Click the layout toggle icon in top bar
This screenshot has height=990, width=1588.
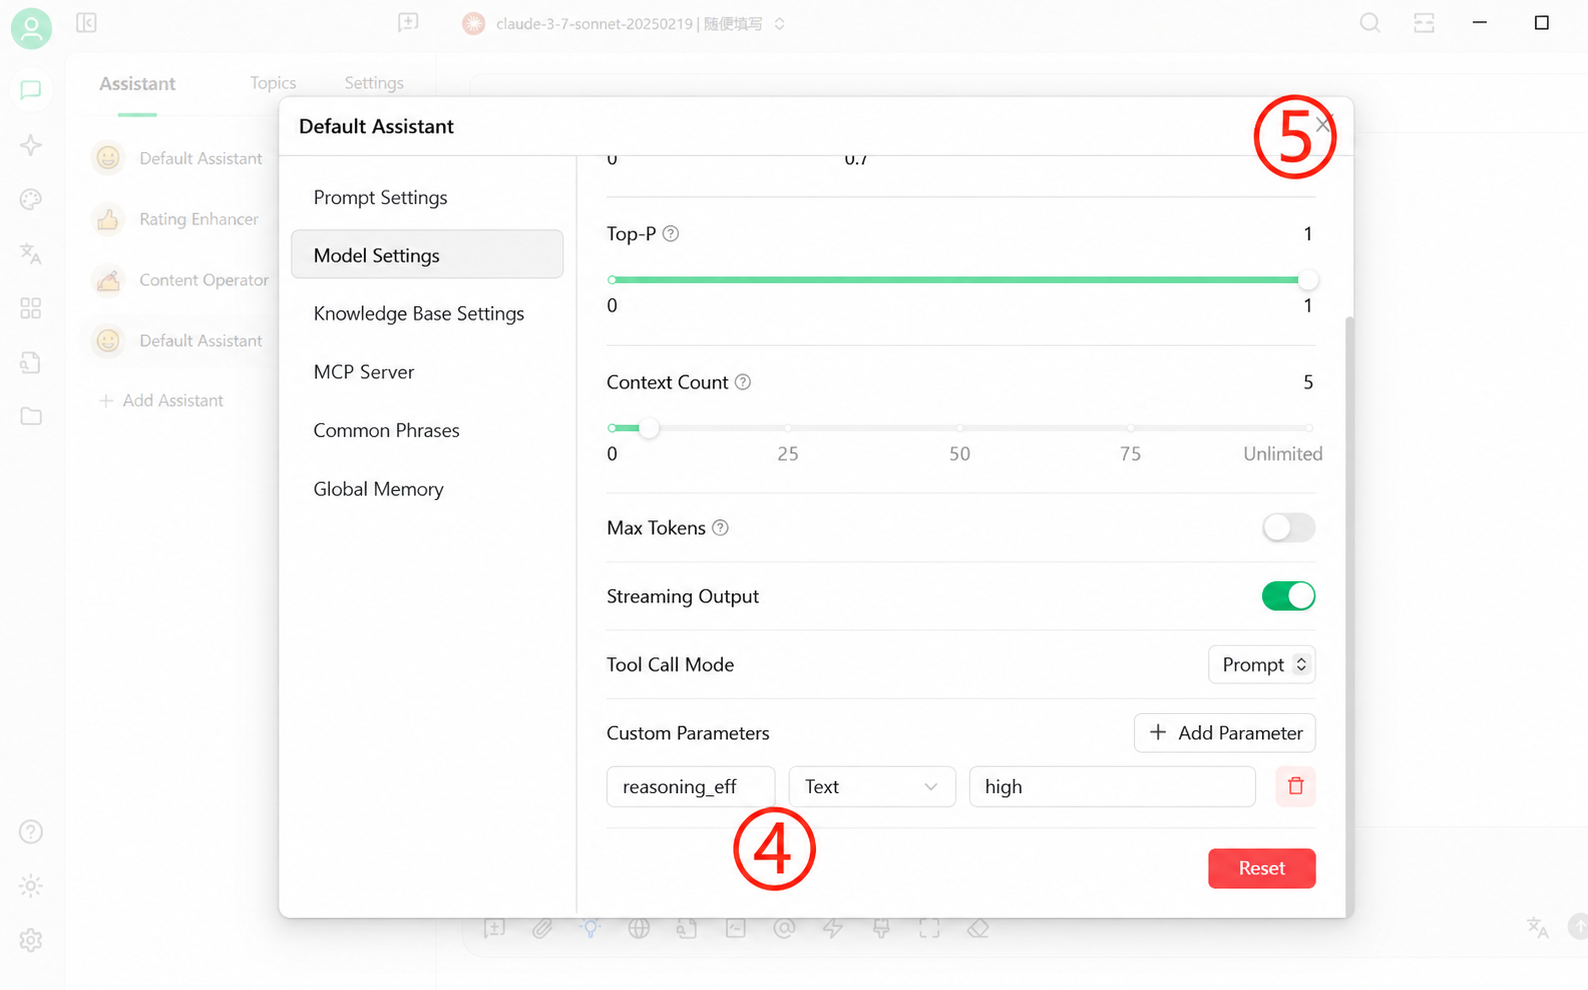coord(1424,22)
